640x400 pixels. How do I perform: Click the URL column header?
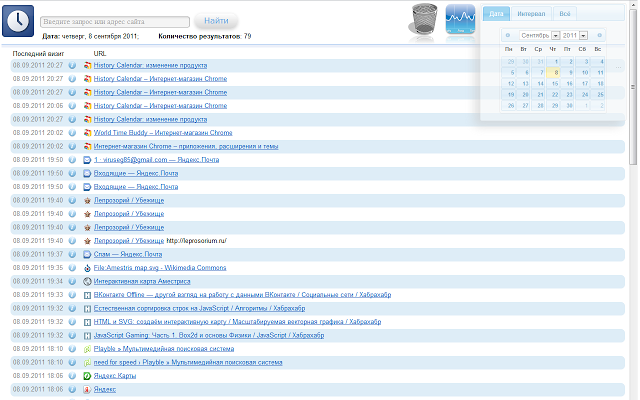click(100, 53)
